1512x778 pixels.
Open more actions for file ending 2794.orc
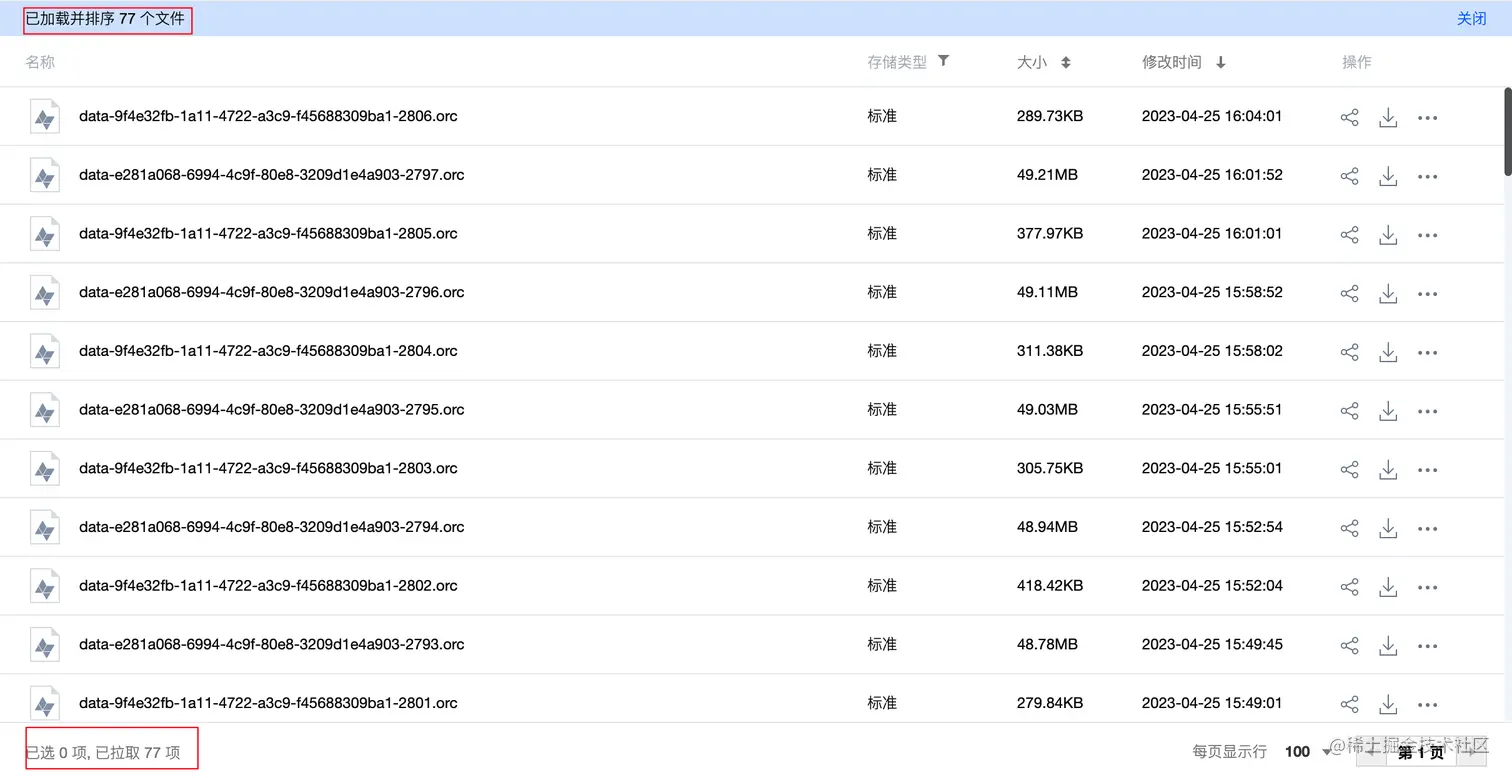pyautogui.click(x=1427, y=529)
